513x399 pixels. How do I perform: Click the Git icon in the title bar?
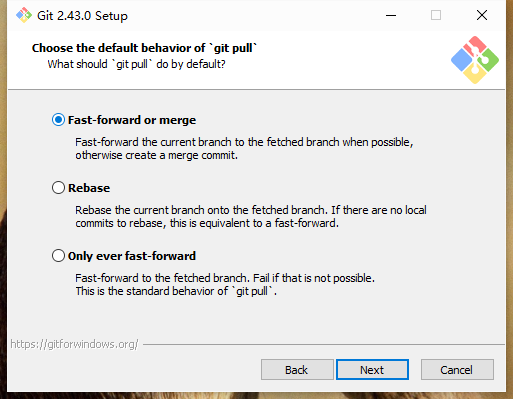coord(24,15)
